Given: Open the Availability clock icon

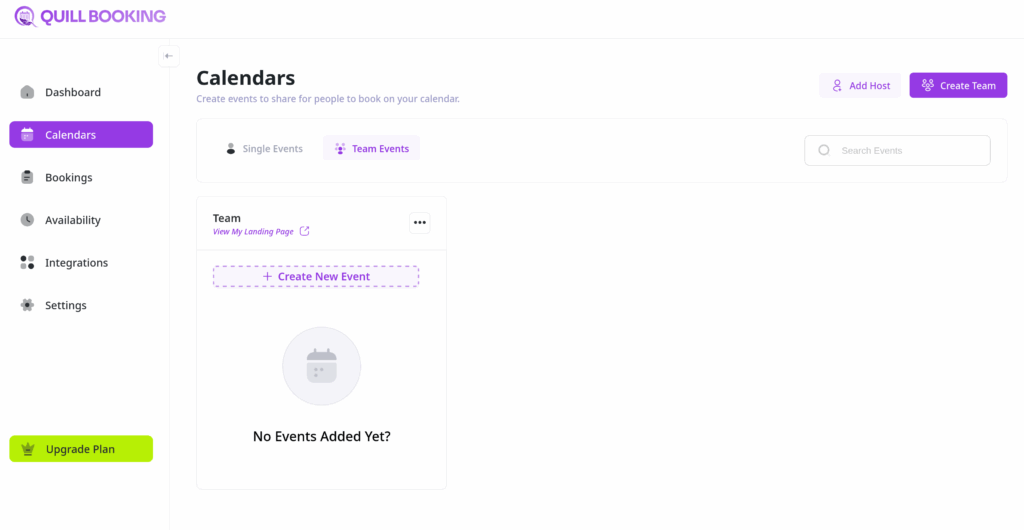Looking at the screenshot, I should [x=27, y=220].
